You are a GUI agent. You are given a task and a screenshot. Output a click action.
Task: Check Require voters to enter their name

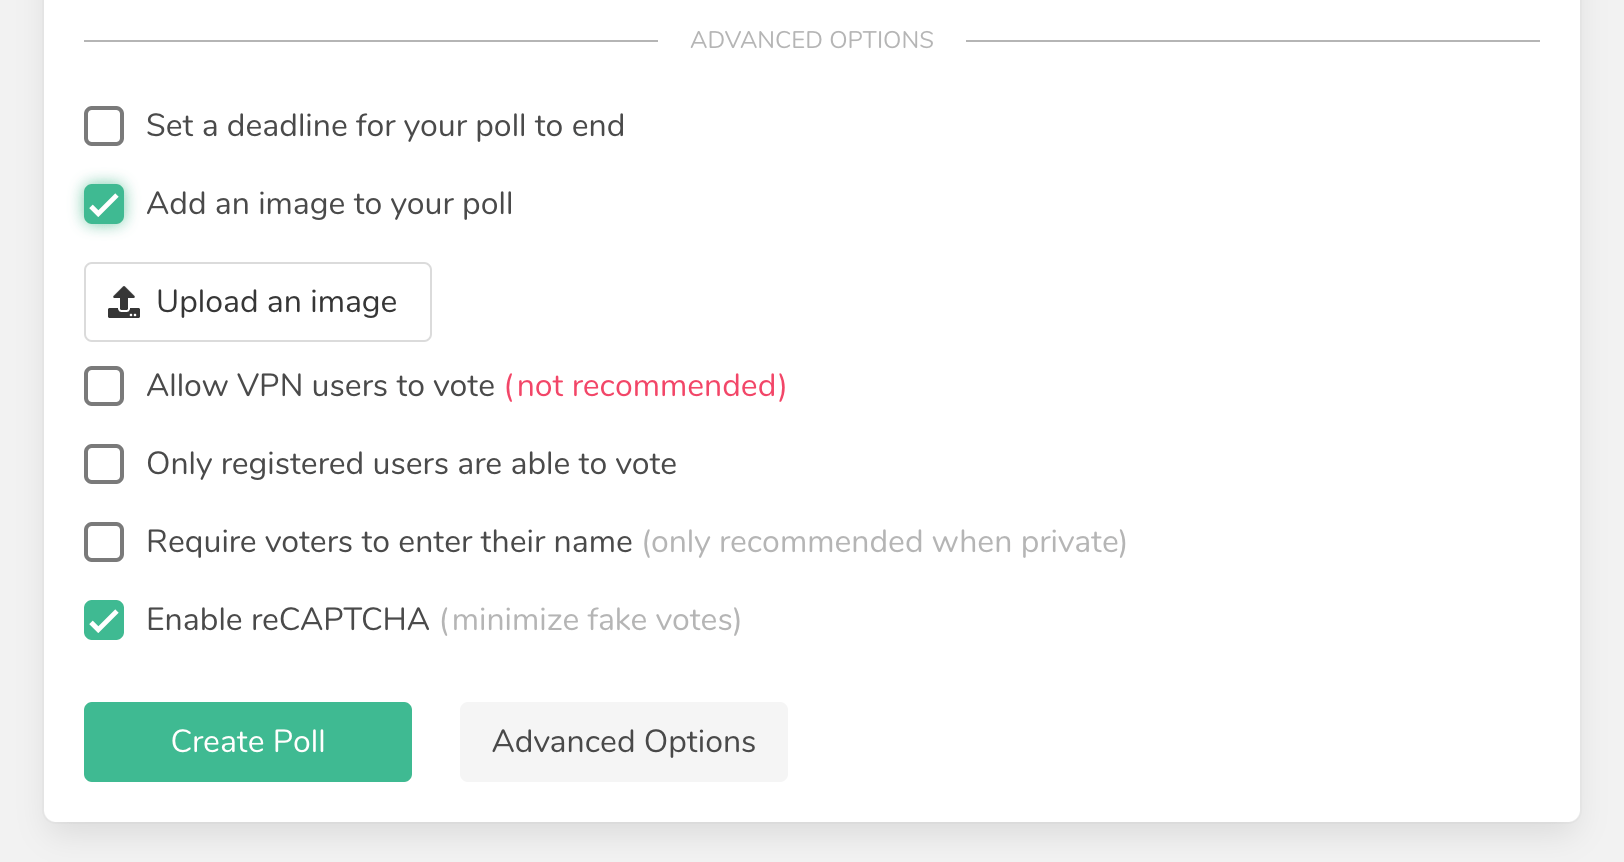pos(103,542)
